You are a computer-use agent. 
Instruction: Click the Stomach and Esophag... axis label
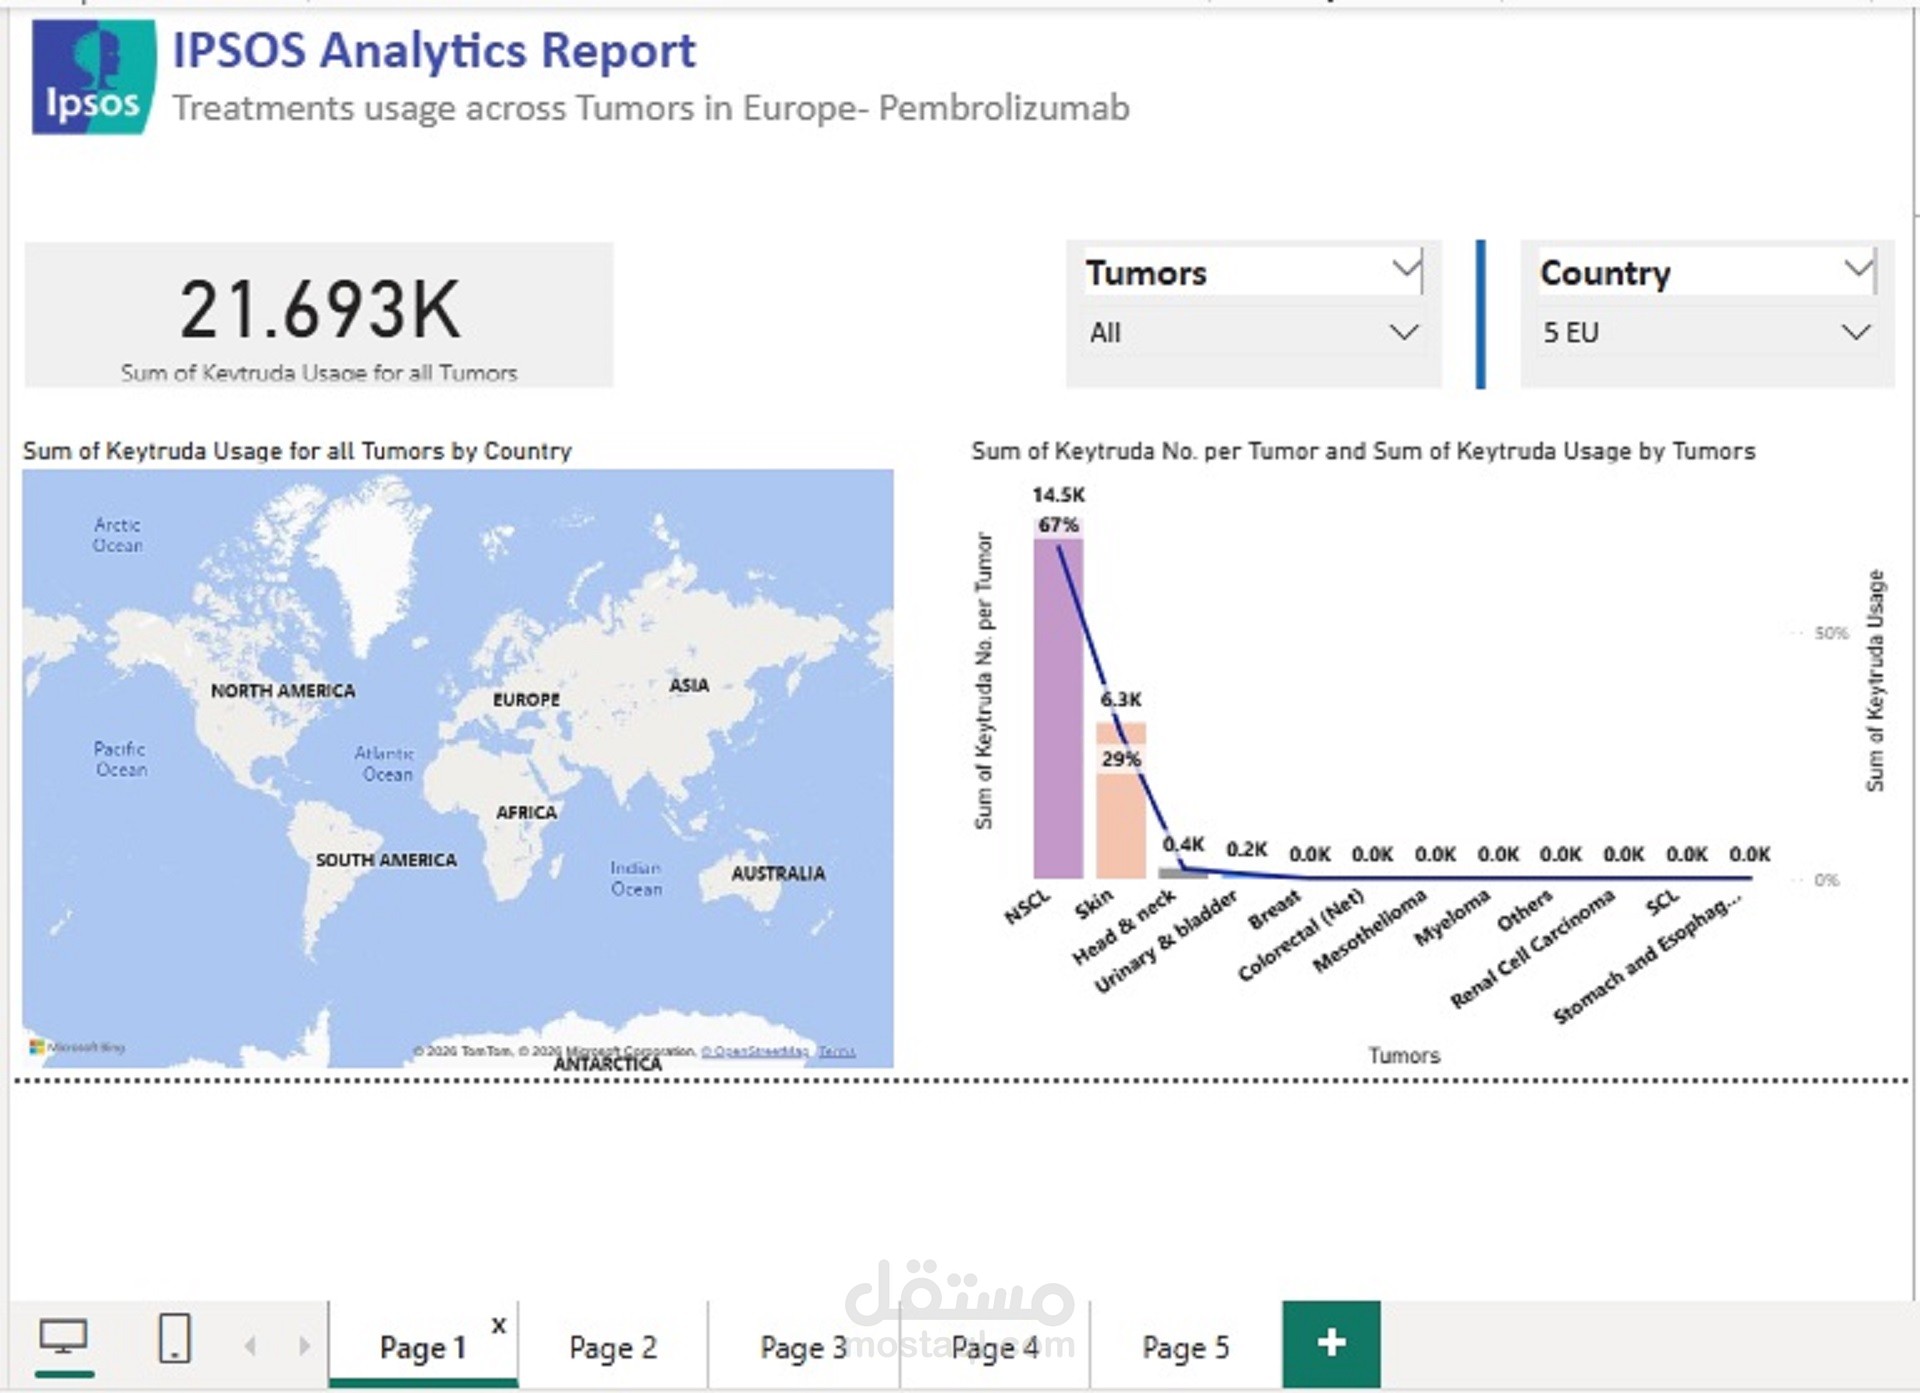point(1647,957)
